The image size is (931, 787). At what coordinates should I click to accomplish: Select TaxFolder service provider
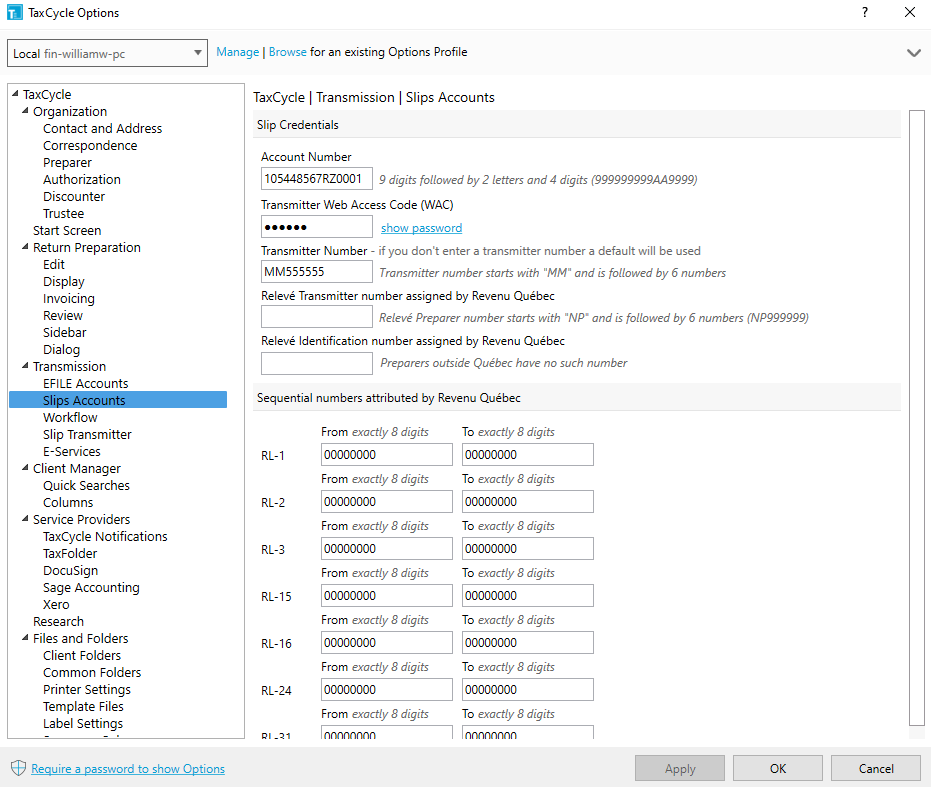[x=70, y=554]
